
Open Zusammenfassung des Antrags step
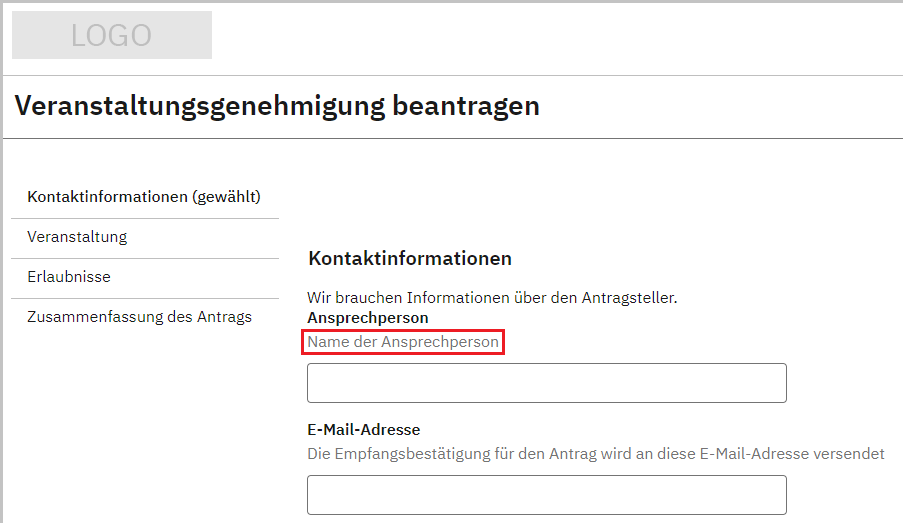139,317
